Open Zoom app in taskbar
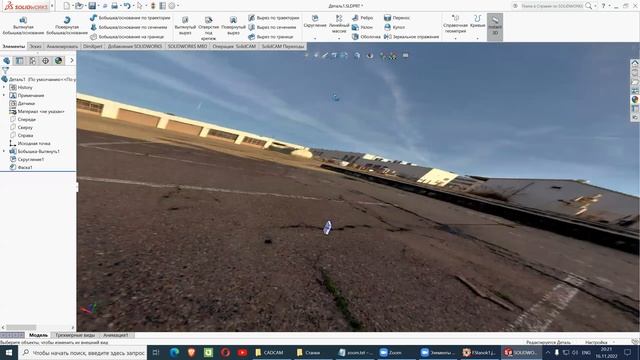This screenshot has width=640, height=360. click(x=391, y=353)
